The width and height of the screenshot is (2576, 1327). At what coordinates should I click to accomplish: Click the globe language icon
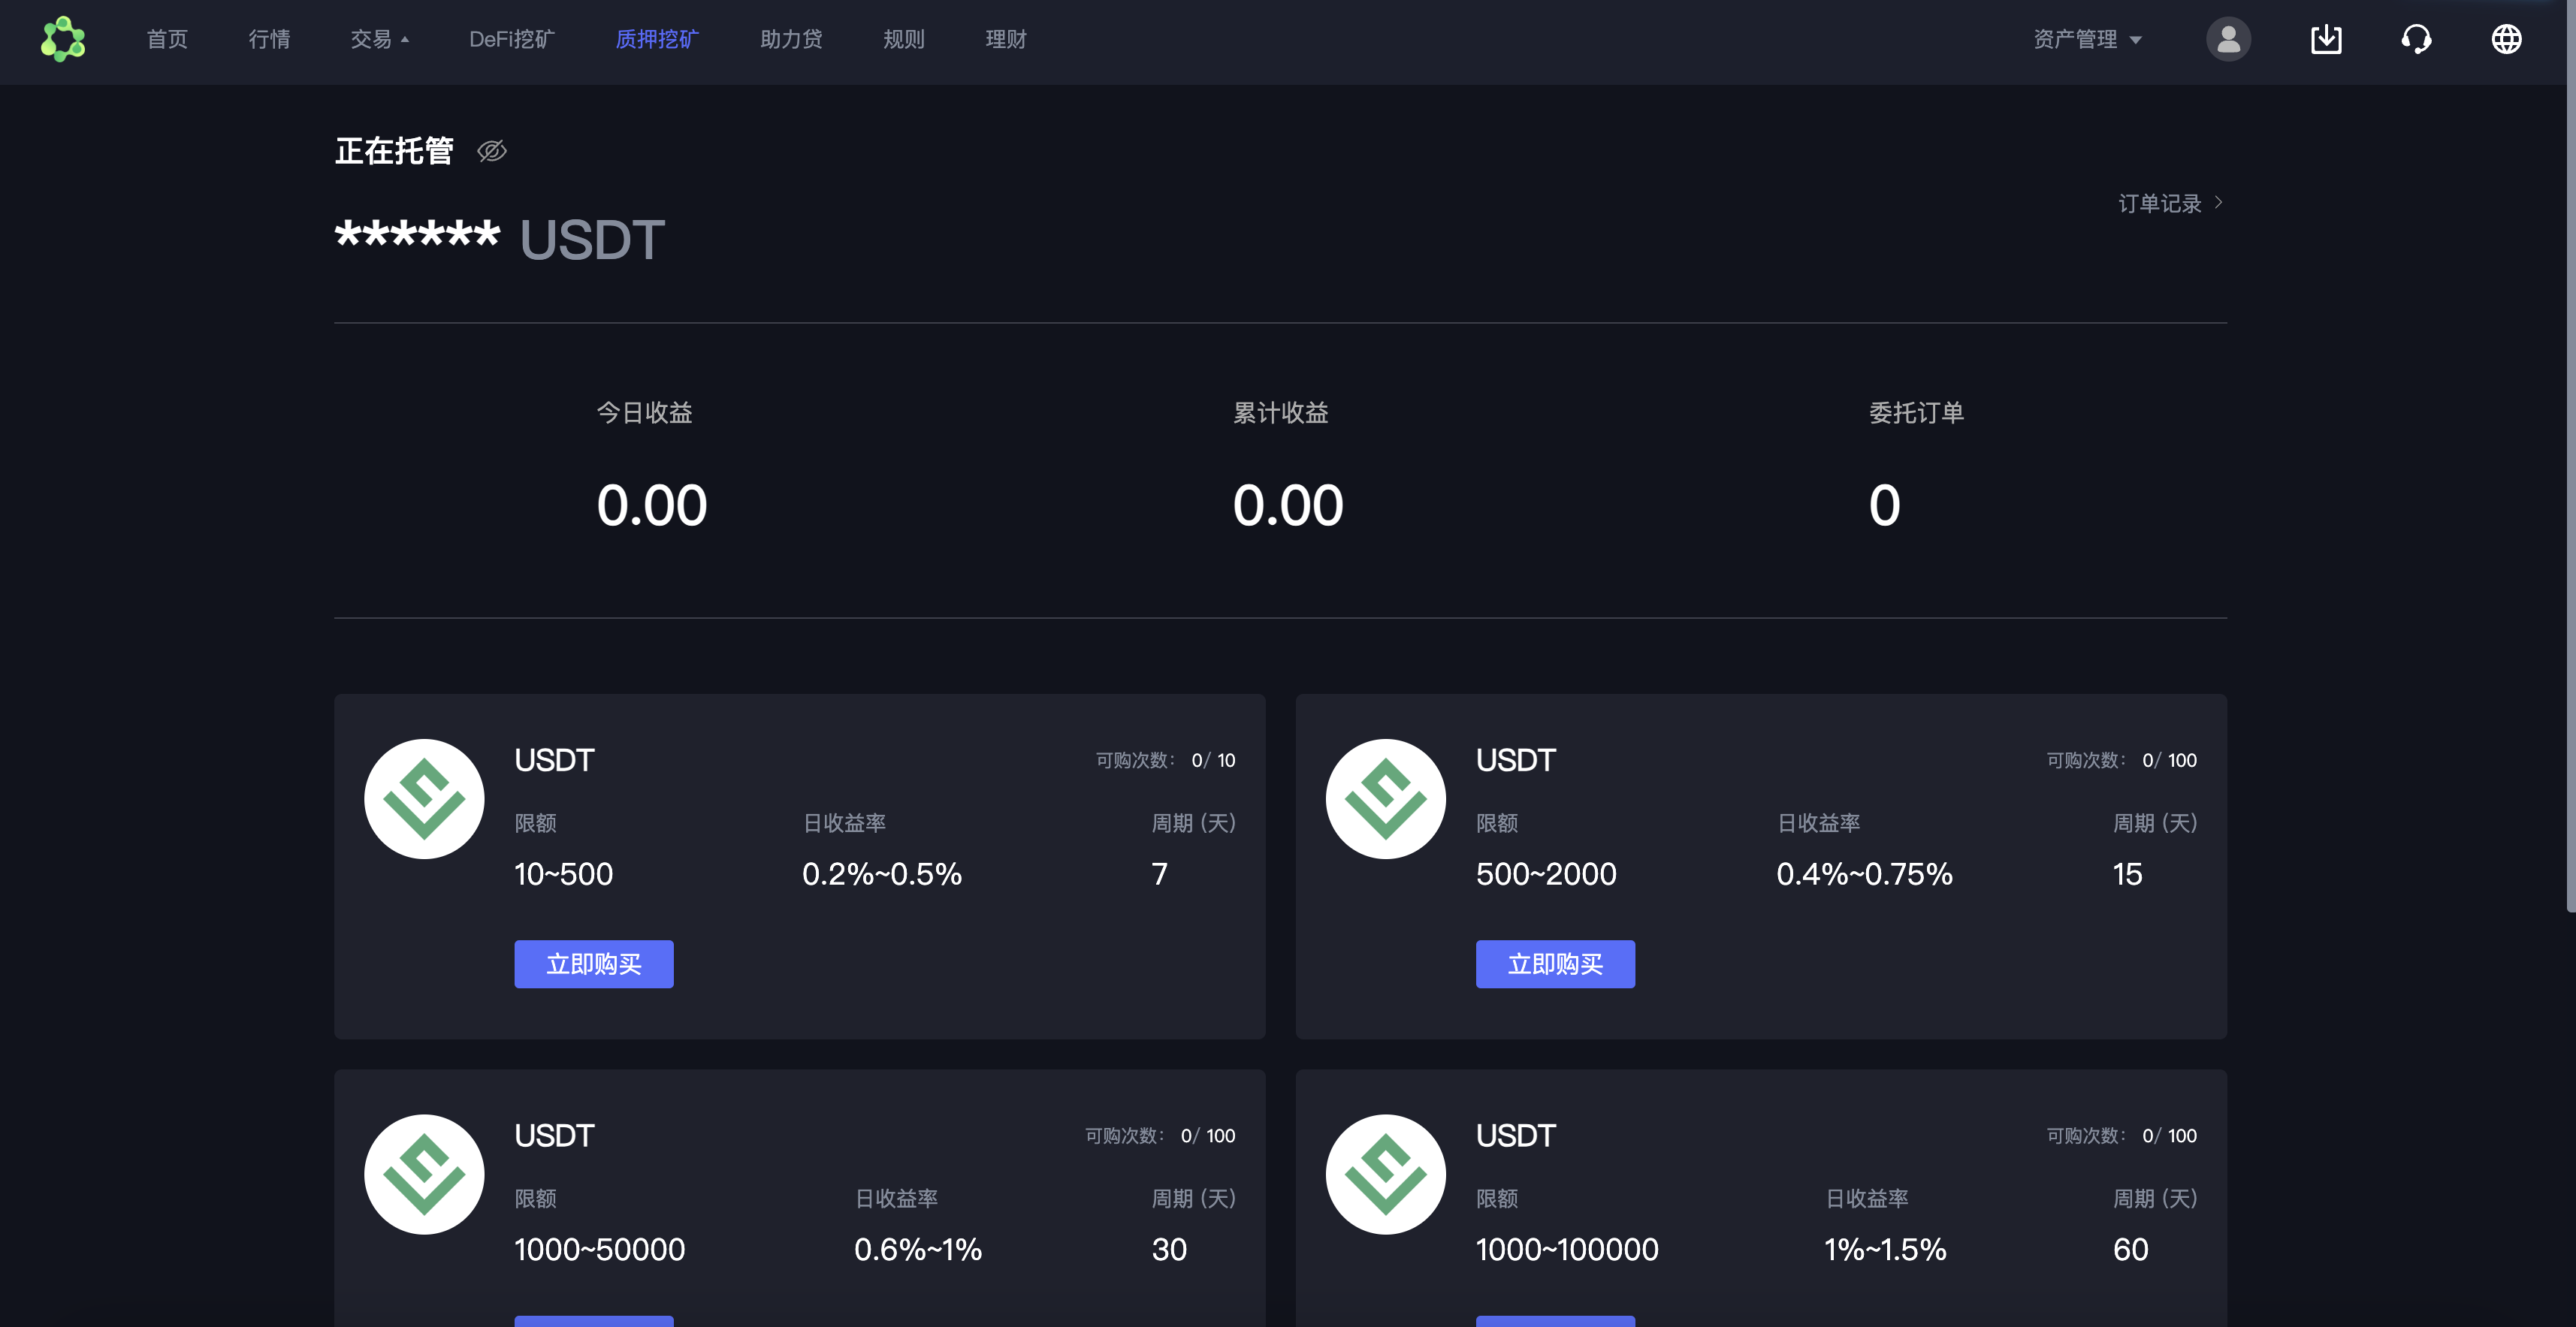[x=2506, y=39]
